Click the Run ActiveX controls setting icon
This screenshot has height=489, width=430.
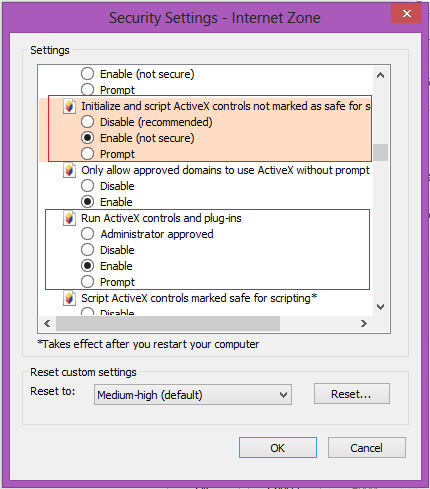coord(69,218)
